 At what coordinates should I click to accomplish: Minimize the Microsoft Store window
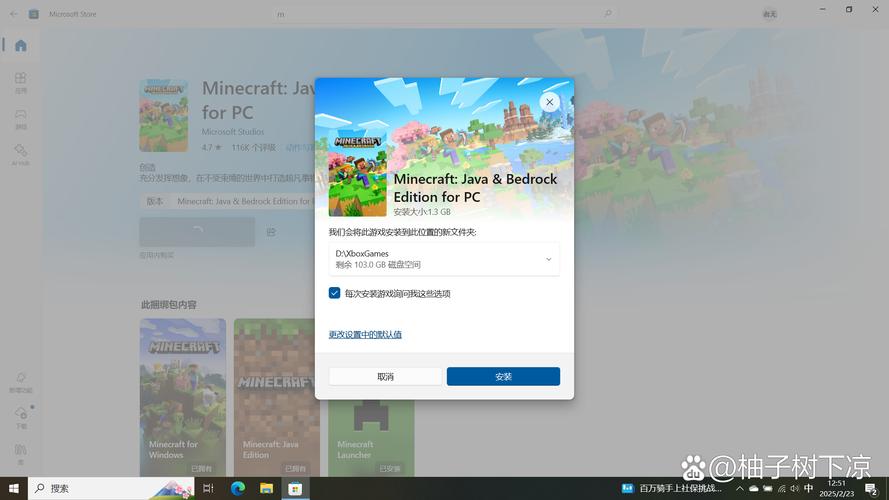[x=822, y=10]
